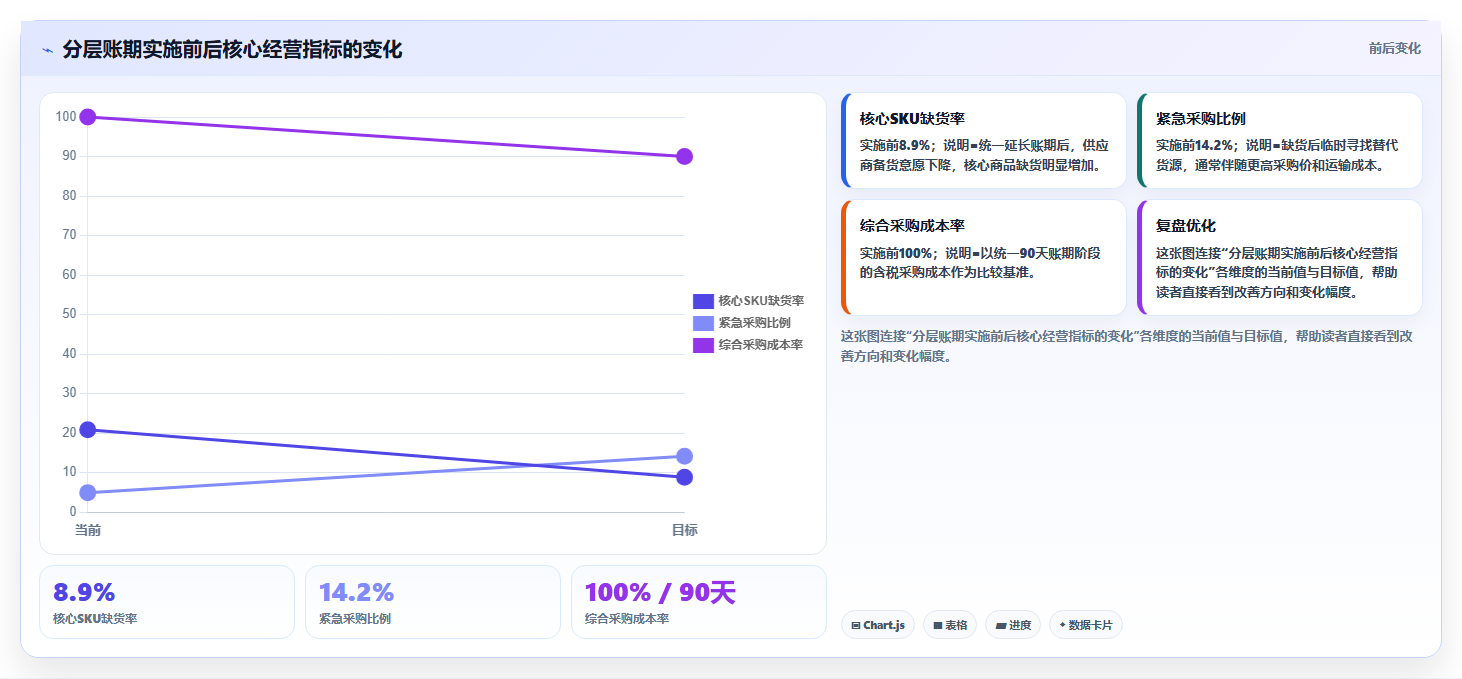Click the 目标 axis label
The width and height of the screenshot is (1462, 679).
(x=684, y=530)
